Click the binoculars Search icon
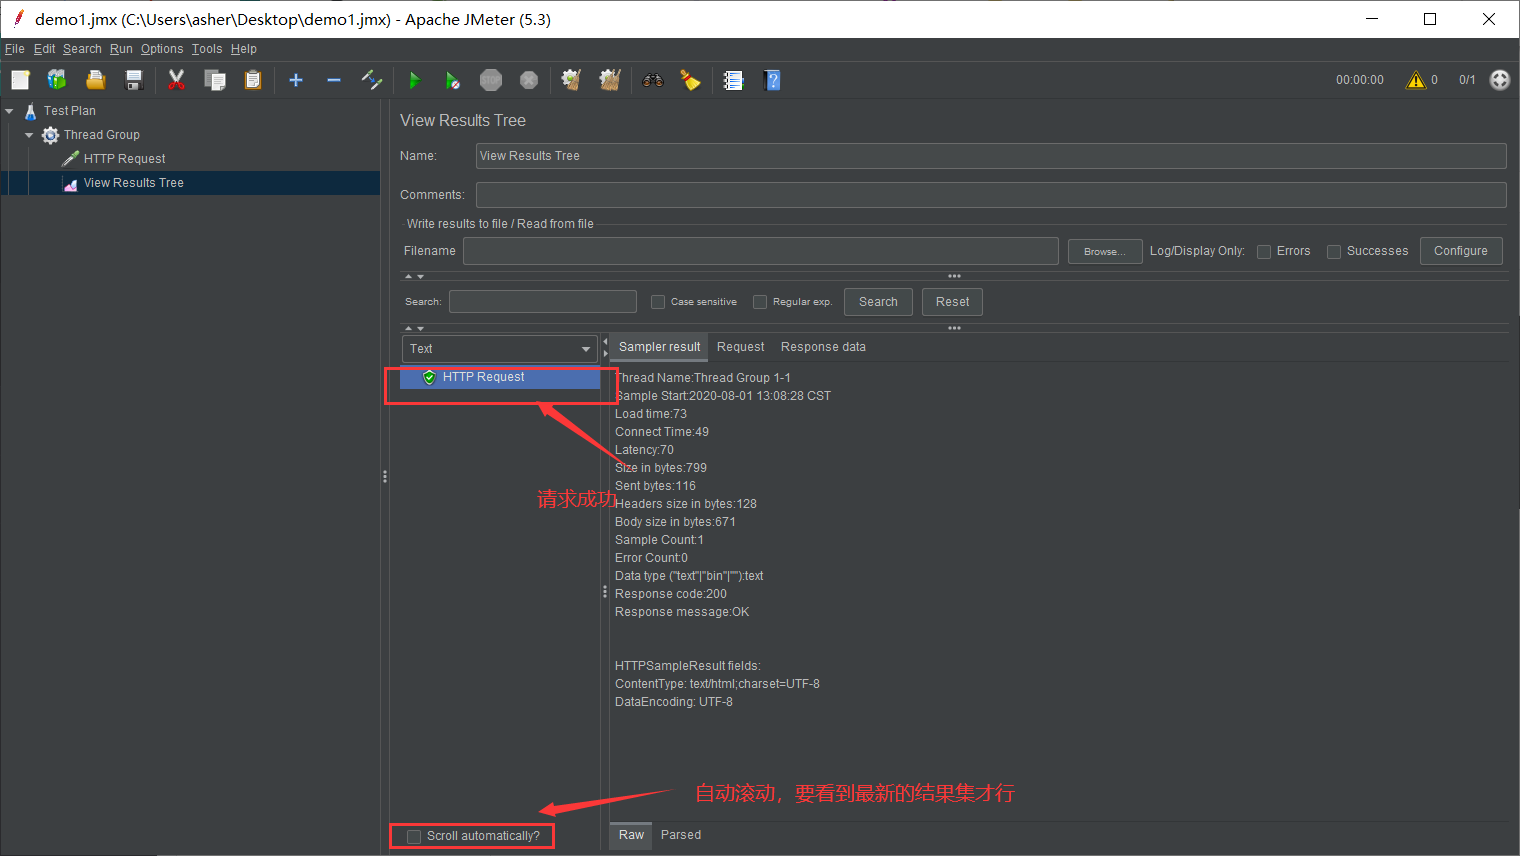The height and width of the screenshot is (856, 1520). [x=653, y=80]
